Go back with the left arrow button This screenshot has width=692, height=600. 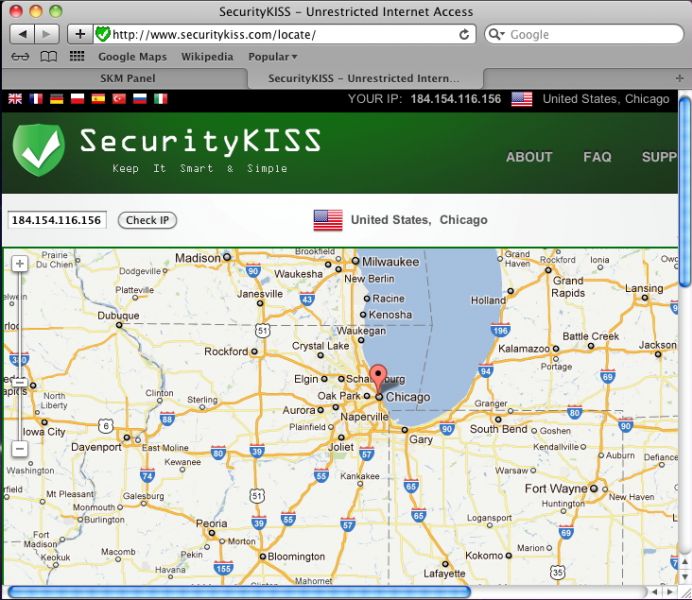(x=22, y=34)
